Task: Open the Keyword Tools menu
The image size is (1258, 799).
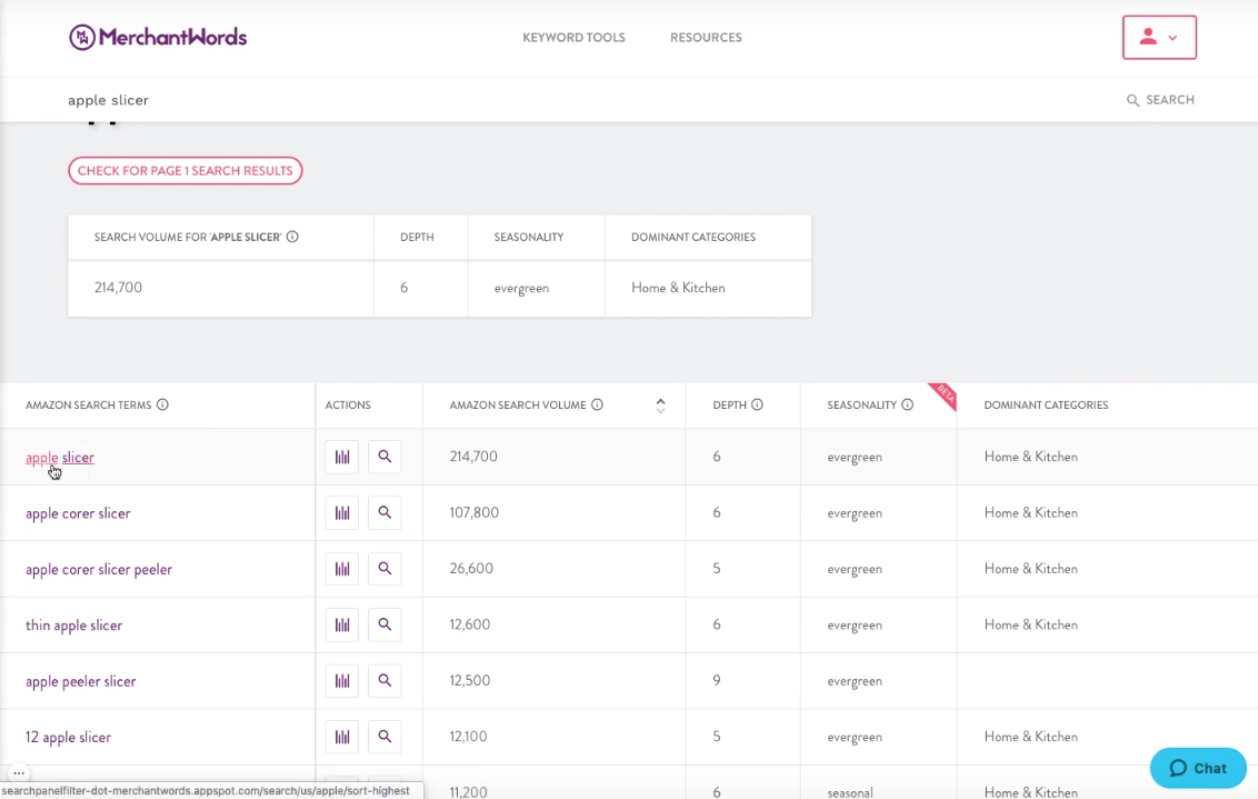Action: point(574,38)
